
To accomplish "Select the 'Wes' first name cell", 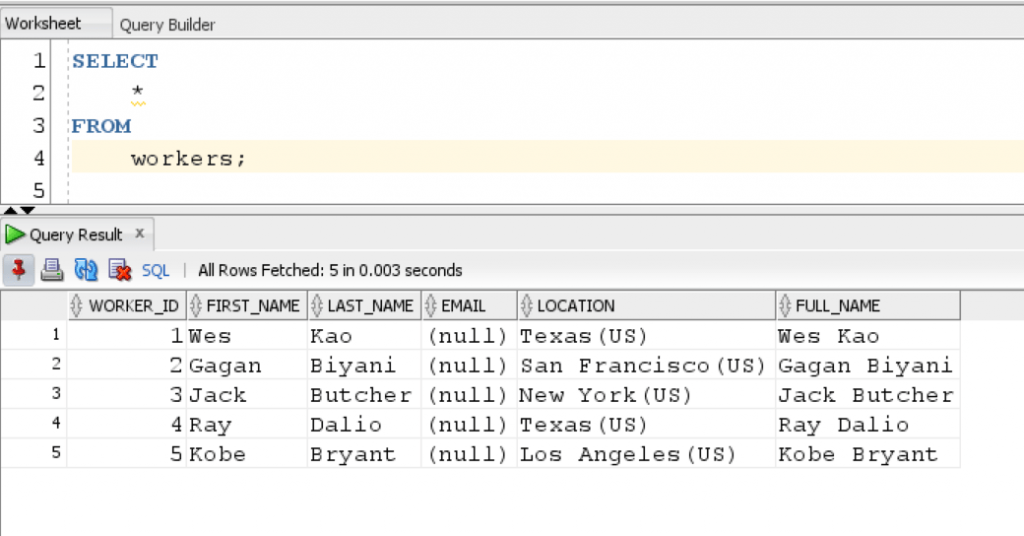I will click(x=247, y=336).
